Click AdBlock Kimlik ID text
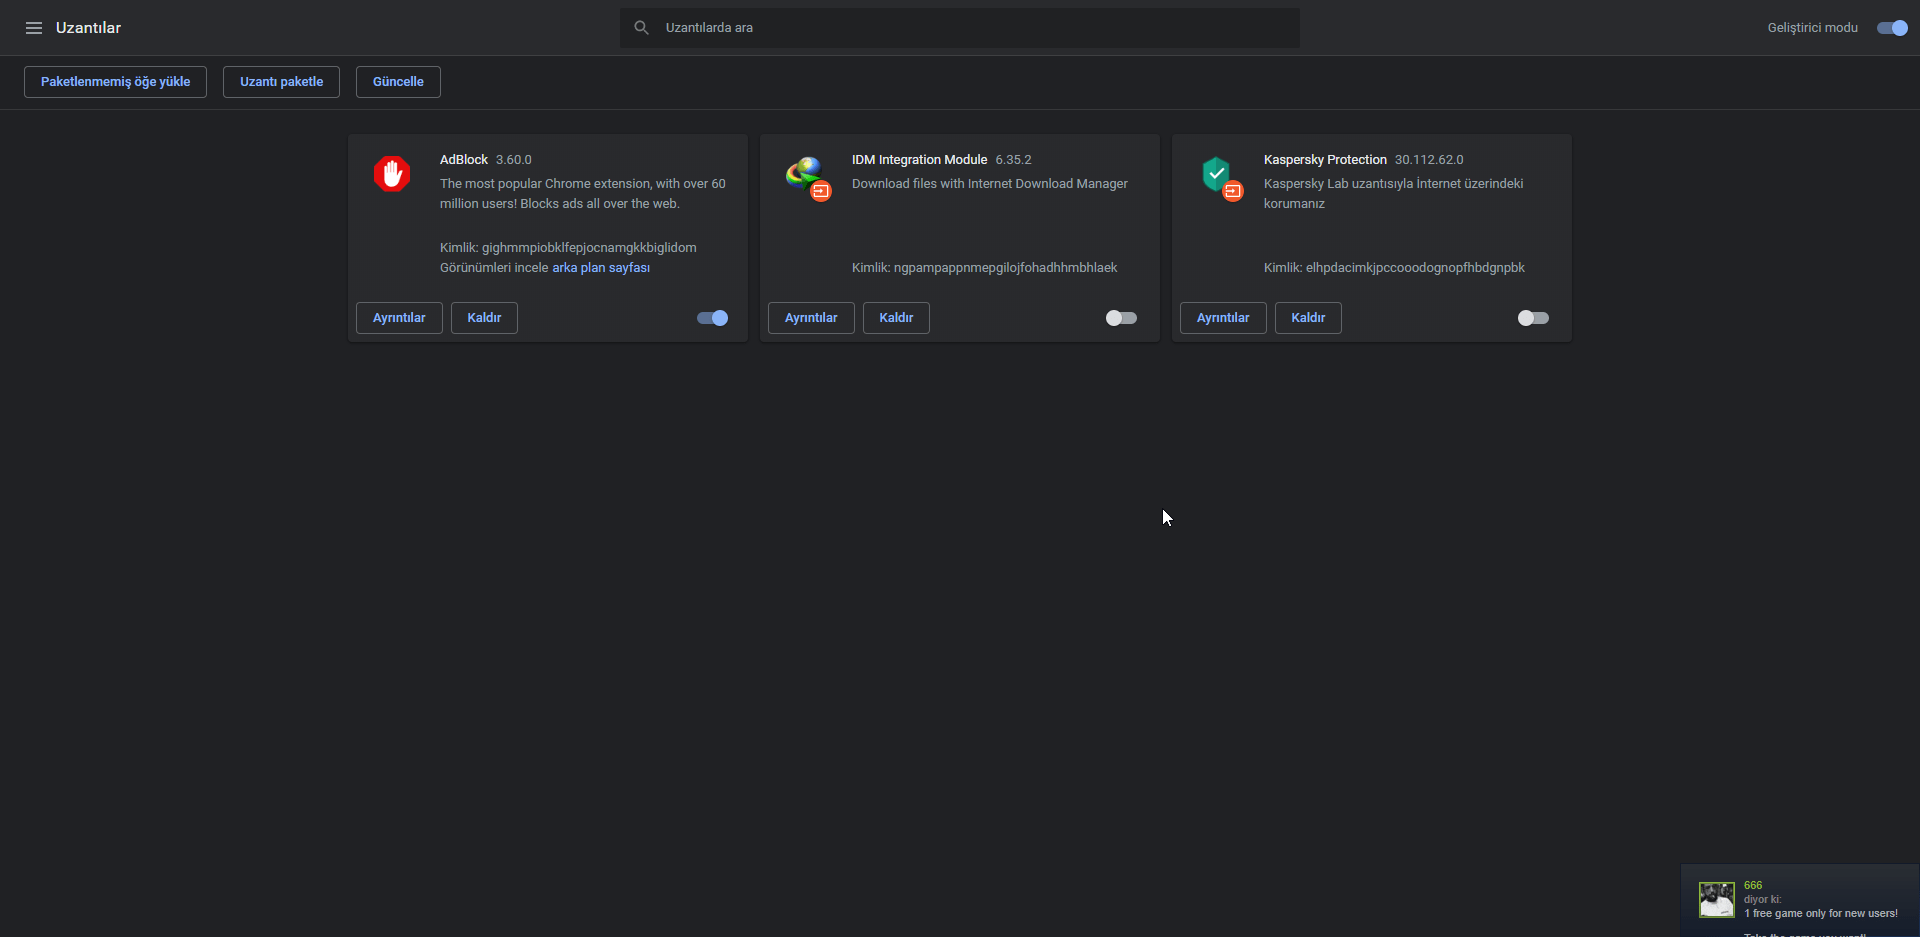Image resolution: width=1920 pixels, height=937 pixels. (x=568, y=248)
